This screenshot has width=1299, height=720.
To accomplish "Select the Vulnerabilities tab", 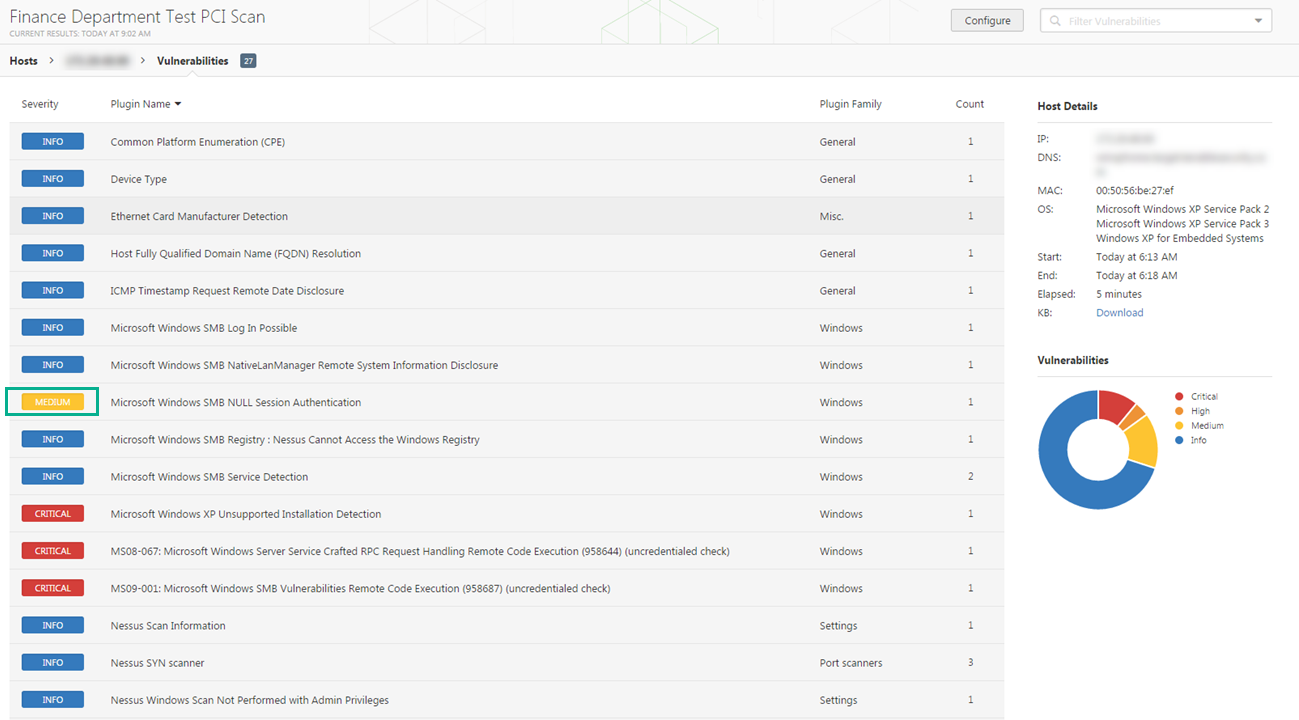I will point(192,61).
